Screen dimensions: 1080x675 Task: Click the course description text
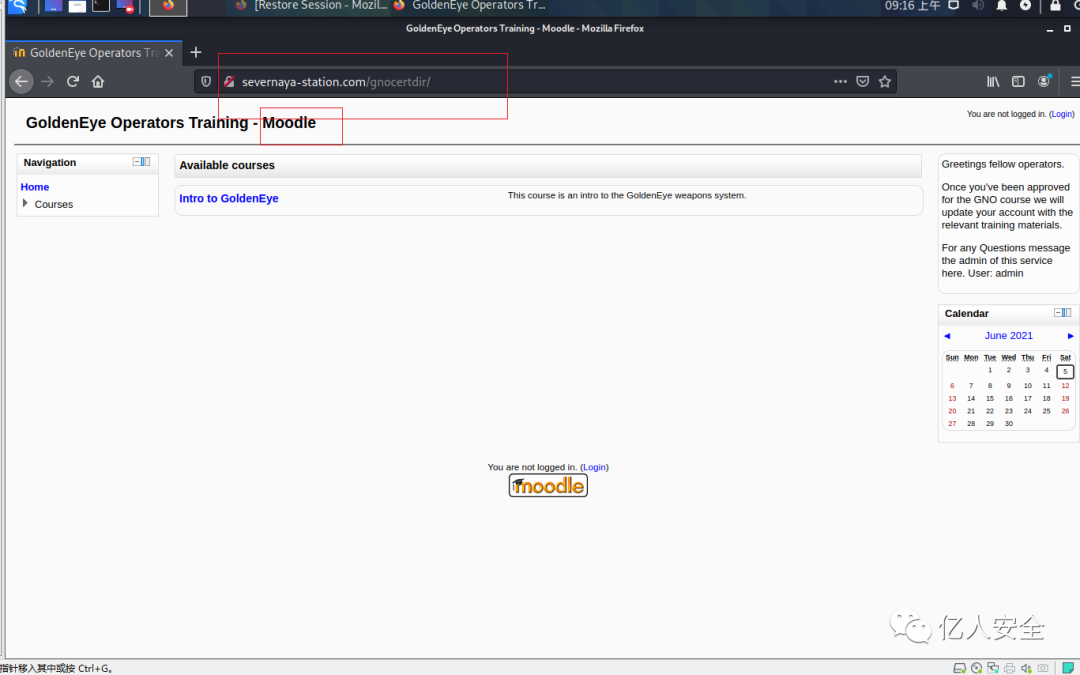[x=627, y=196]
